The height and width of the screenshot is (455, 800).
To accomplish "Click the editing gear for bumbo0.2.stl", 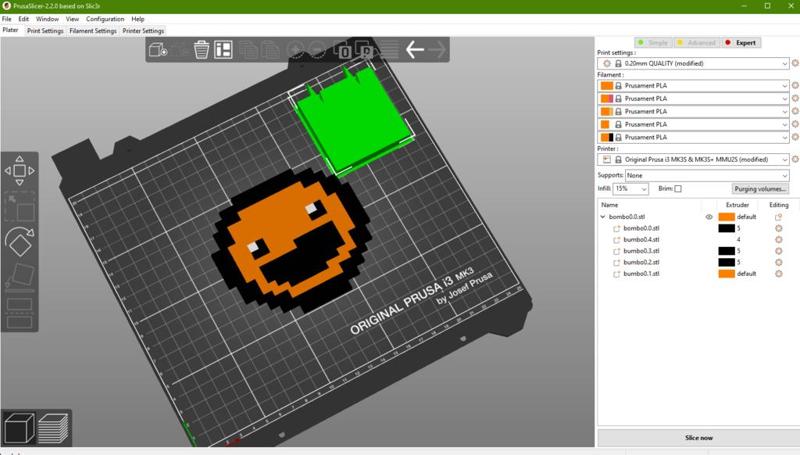I will (779, 262).
